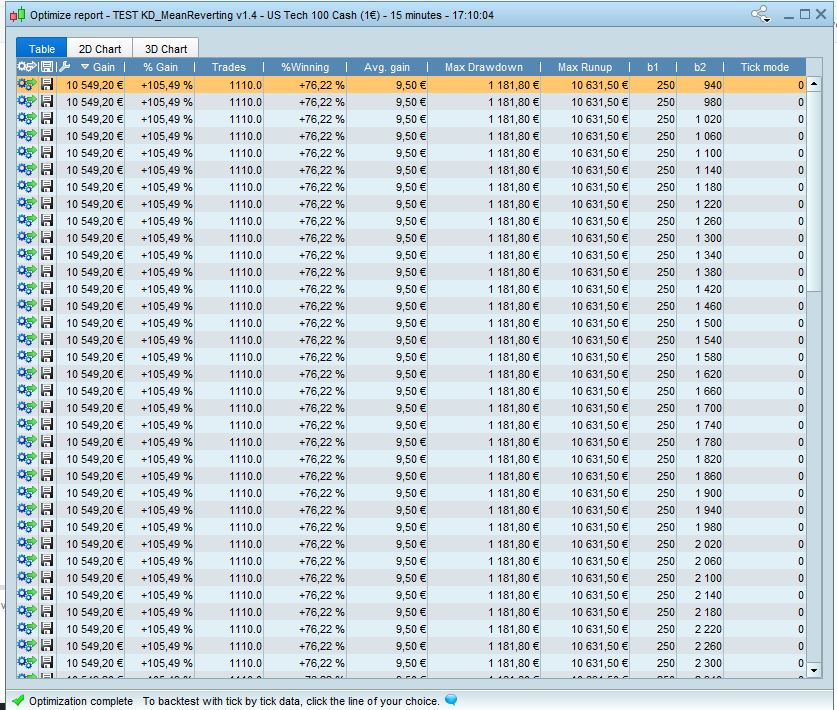Click b2 value 2 100
This screenshot has height=710, width=837.
(x=708, y=578)
